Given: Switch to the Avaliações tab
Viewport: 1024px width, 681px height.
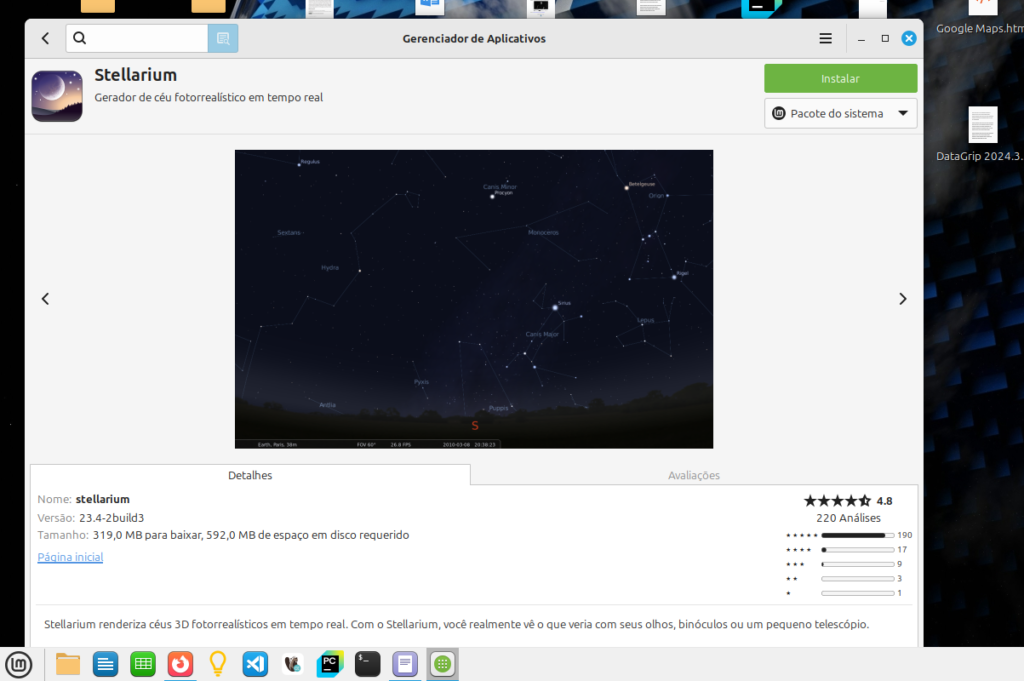Looking at the screenshot, I should point(693,476).
